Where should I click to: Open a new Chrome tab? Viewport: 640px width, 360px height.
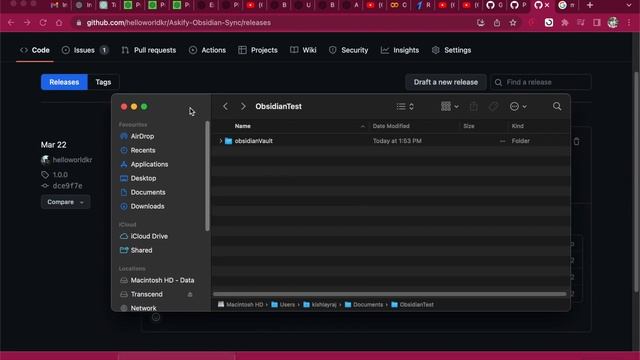(x=590, y=5)
